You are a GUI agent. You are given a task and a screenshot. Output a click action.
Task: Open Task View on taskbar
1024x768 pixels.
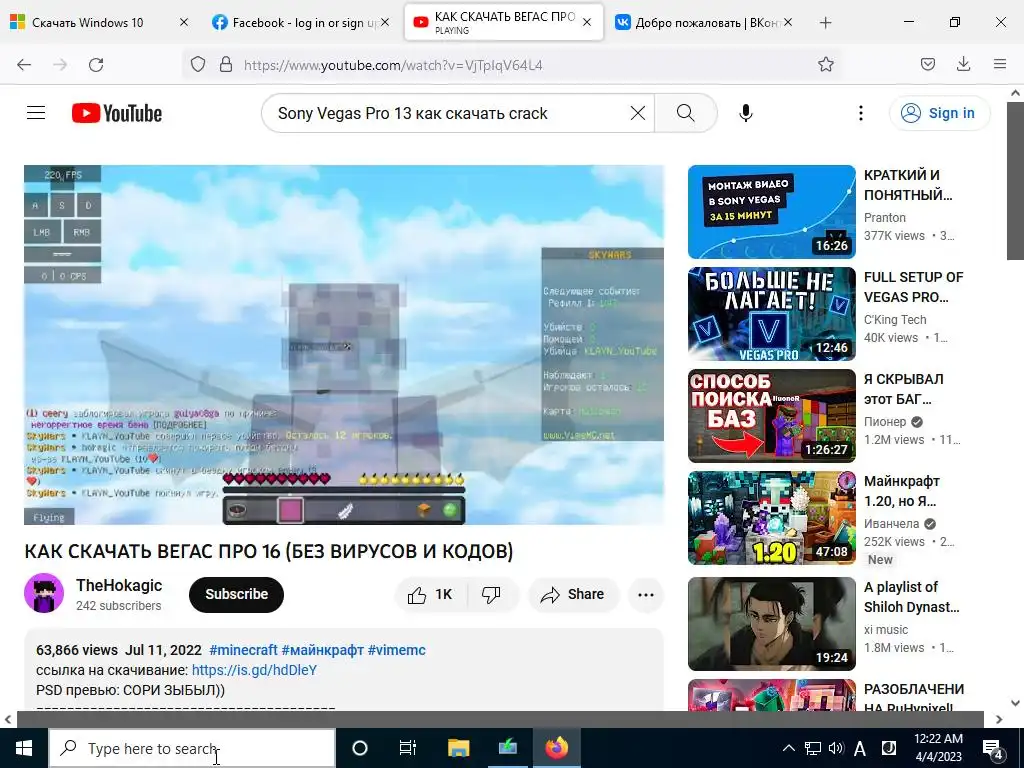[x=408, y=748]
